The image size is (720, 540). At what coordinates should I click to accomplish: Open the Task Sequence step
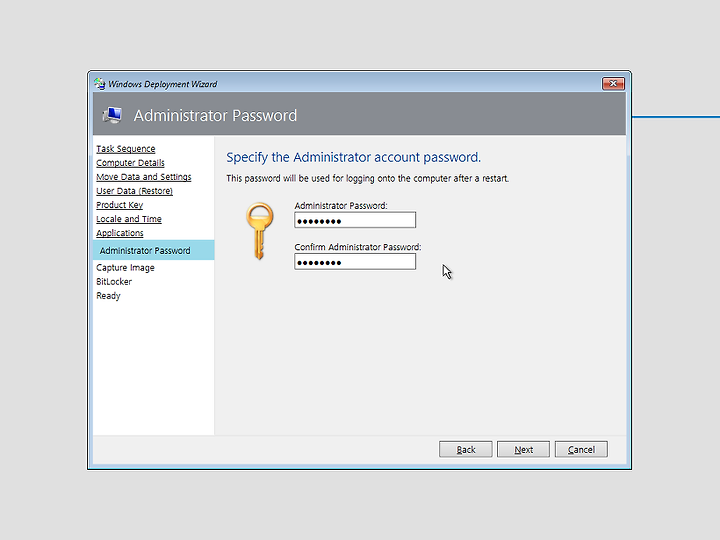point(126,149)
